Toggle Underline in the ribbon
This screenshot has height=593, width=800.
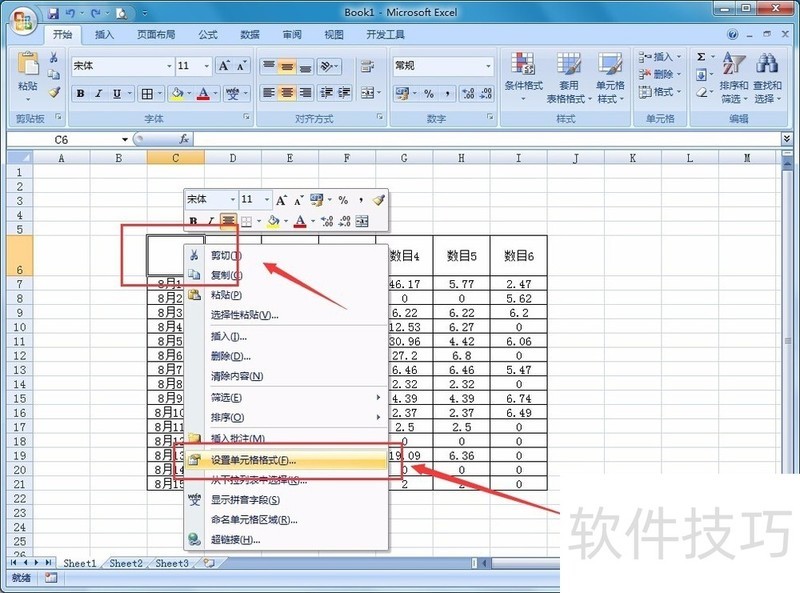pyautogui.click(x=117, y=93)
